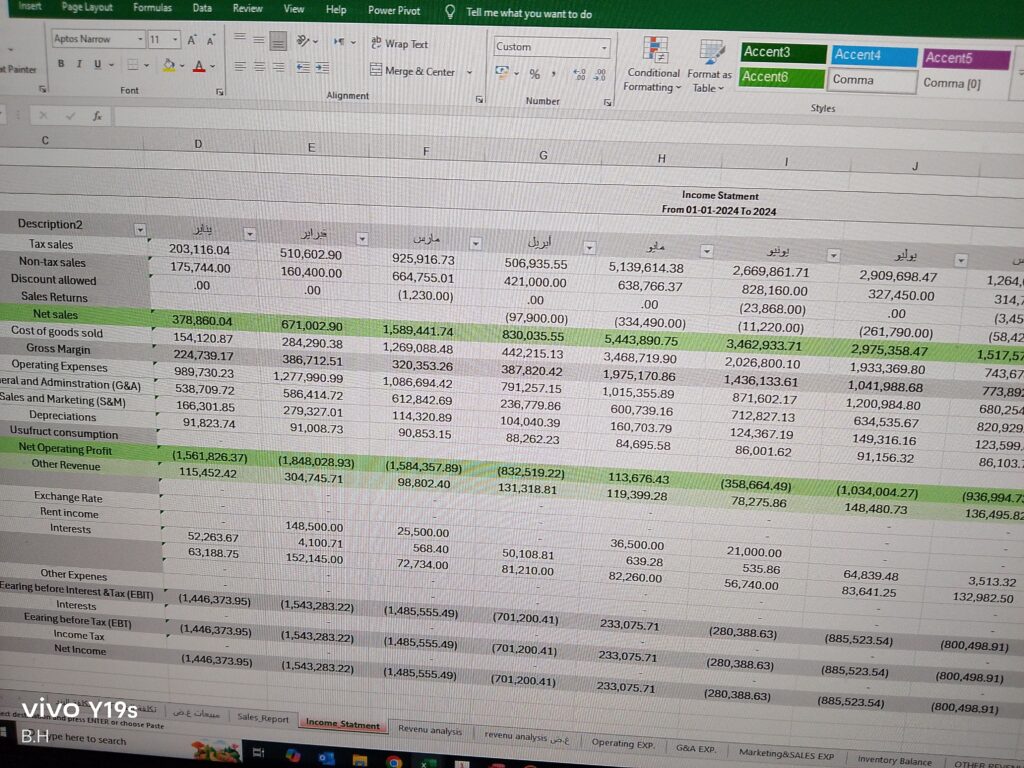Middle-align the cell contents

tap(259, 40)
